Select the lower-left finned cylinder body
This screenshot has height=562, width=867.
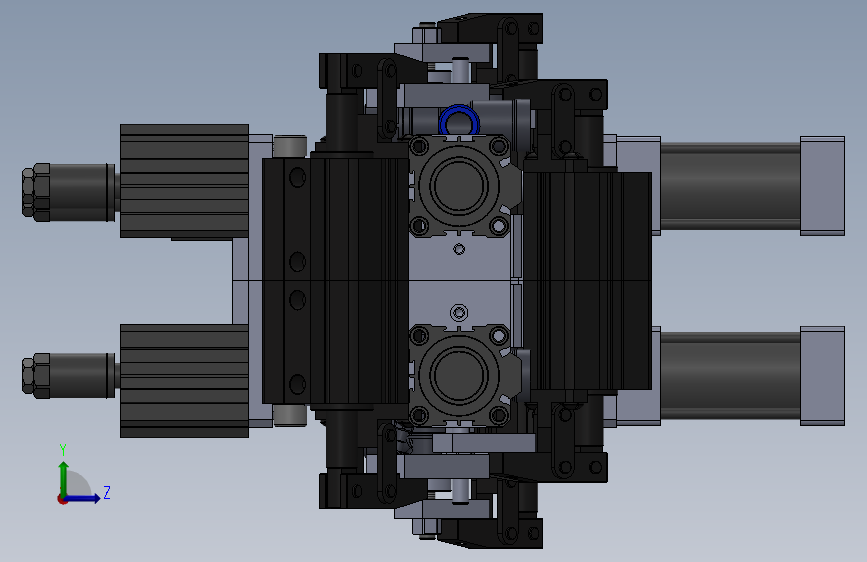pos(185,381)
